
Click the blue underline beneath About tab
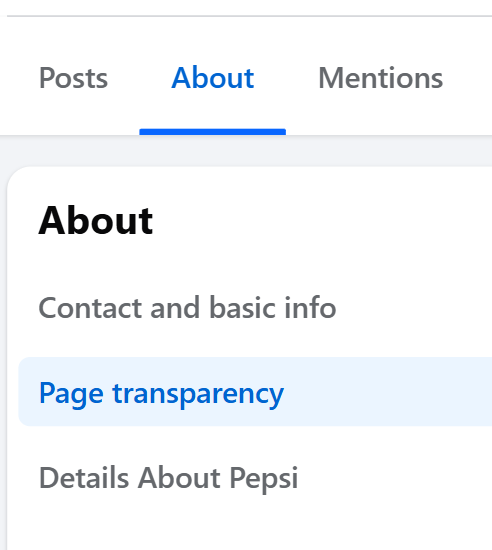213,132
